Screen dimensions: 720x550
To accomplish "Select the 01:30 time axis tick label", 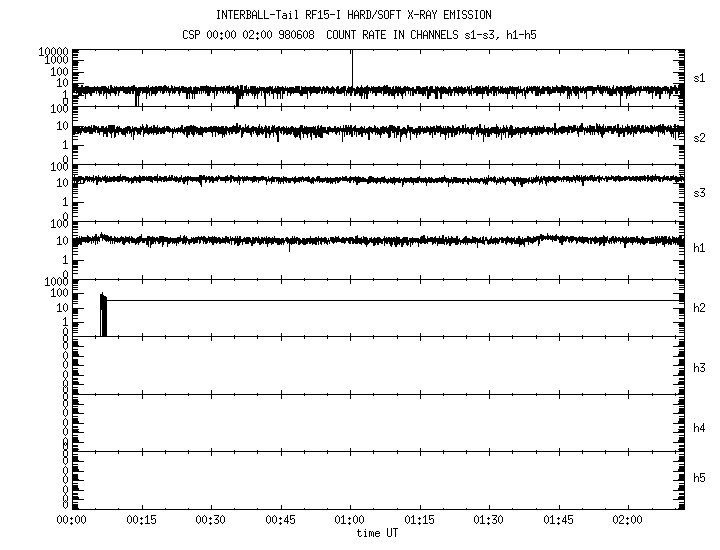I will [489, 521].
